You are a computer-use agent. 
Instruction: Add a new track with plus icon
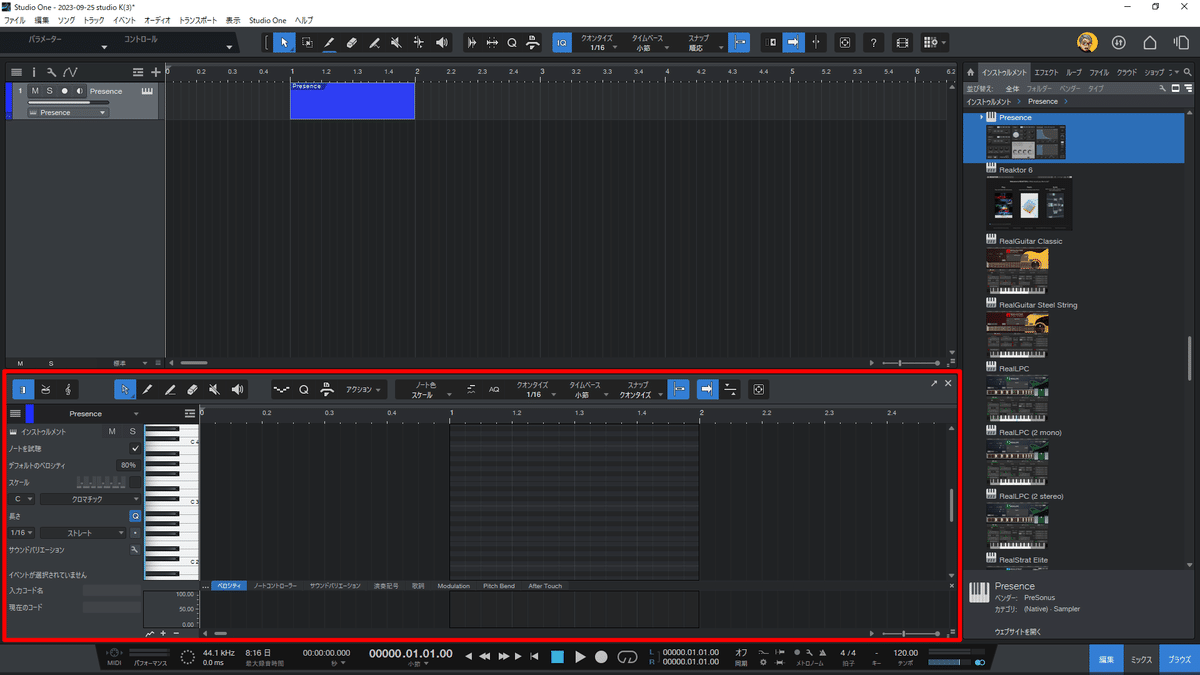(x=155, y=72)
